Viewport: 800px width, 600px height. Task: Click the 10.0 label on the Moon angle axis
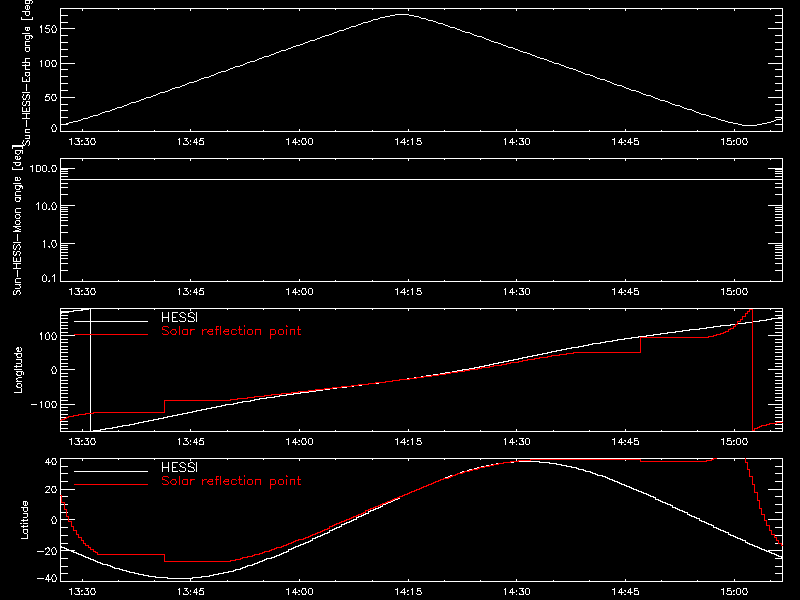[46, 207]
